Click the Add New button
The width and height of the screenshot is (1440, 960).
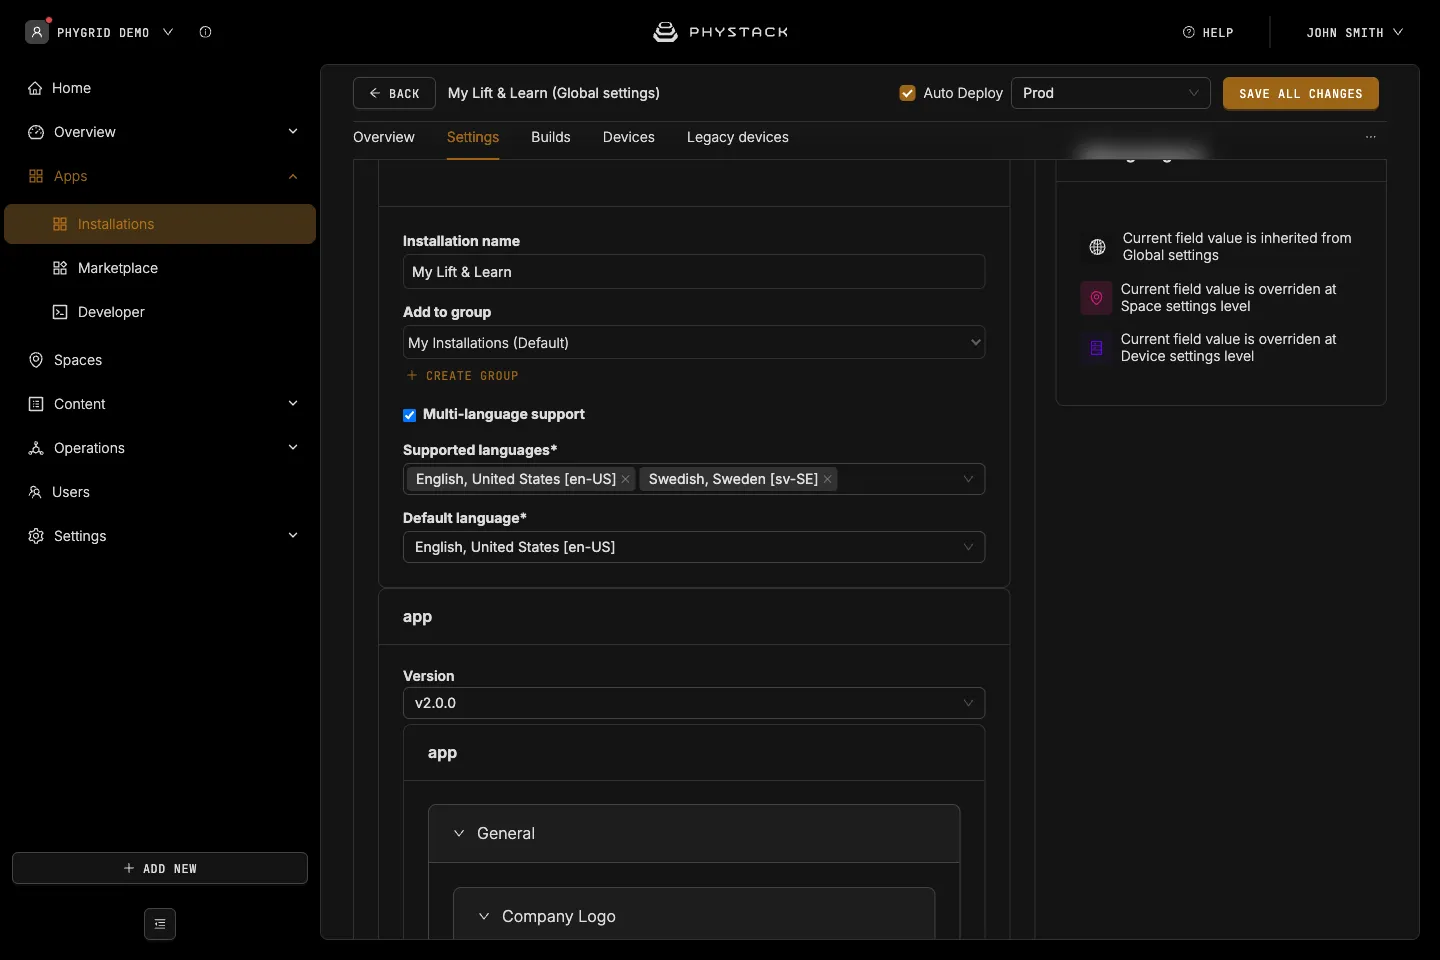point(160,868)
